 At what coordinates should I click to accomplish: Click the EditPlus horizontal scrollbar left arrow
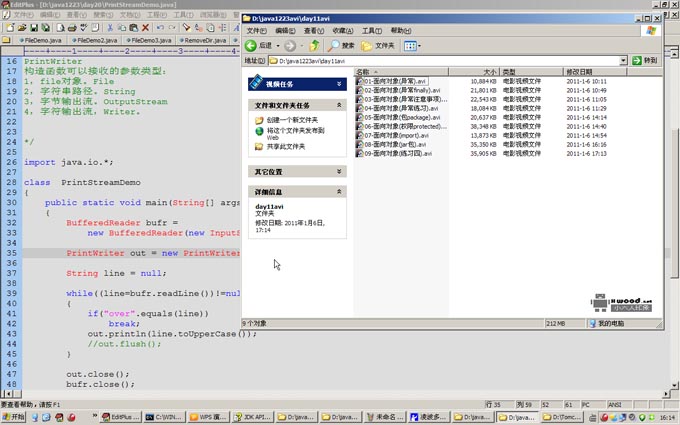click(x=7, y=394)
